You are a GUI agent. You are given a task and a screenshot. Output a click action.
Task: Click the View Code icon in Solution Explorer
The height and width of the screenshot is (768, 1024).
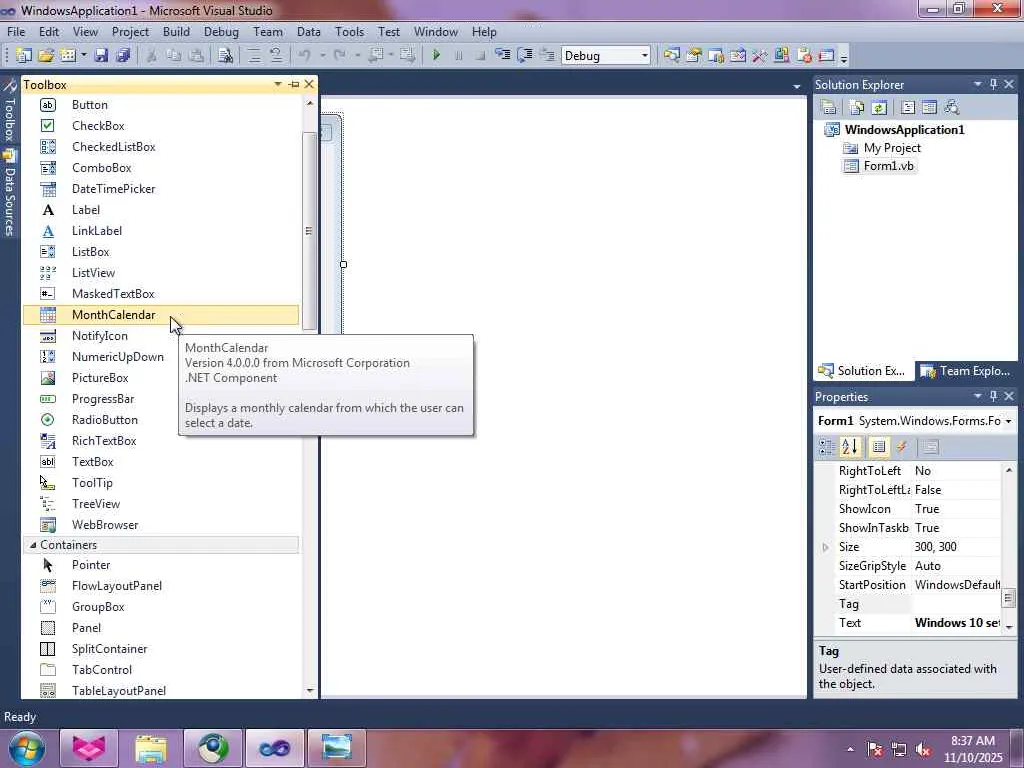tap(908, 108)
